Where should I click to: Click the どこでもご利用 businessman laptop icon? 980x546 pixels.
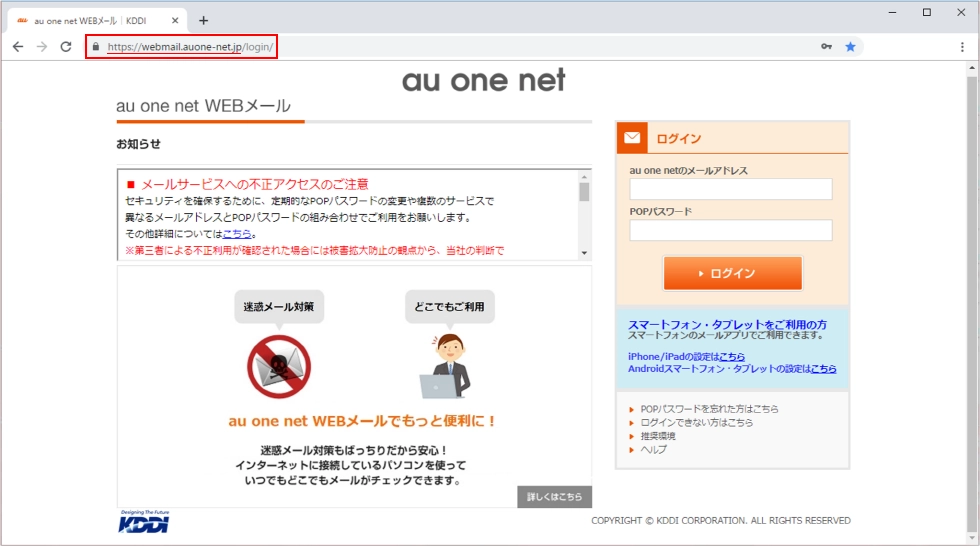pyautogui.click(x=446, y=366)
